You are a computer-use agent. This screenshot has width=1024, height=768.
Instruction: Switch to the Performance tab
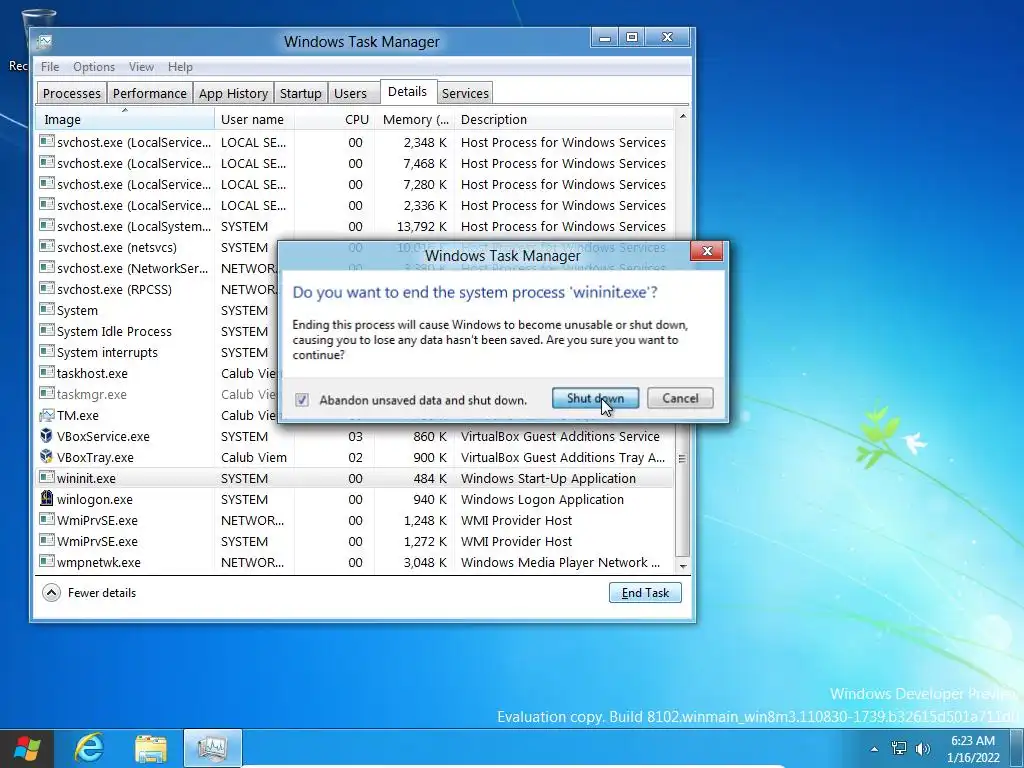click(x=150, y=93)
